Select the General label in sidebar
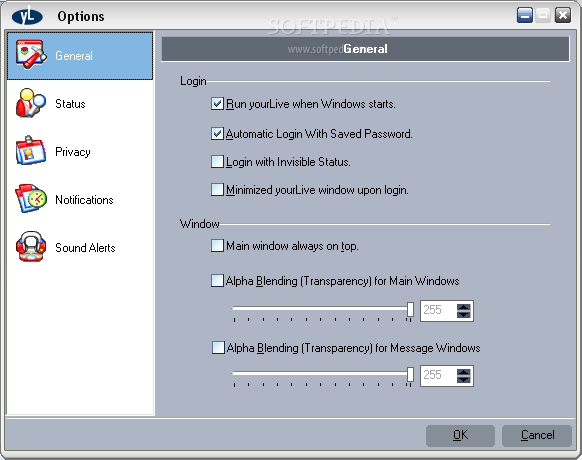The height and width of the screenshot is (460, 582). point(74,56)
